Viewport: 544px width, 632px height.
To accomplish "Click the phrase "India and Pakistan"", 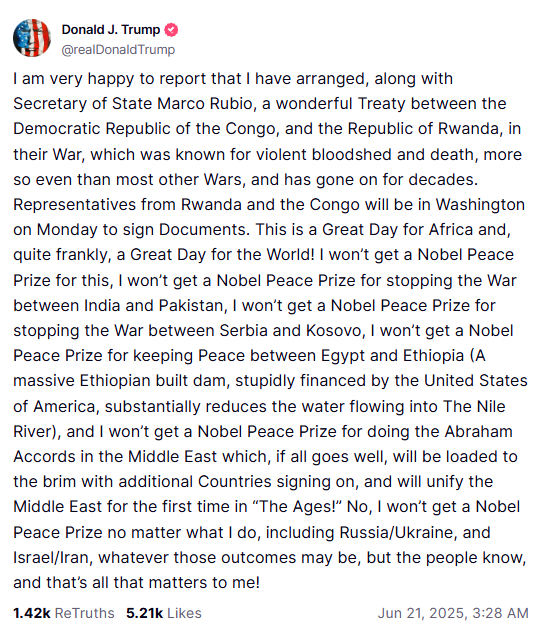I will (x=154, y=306).
